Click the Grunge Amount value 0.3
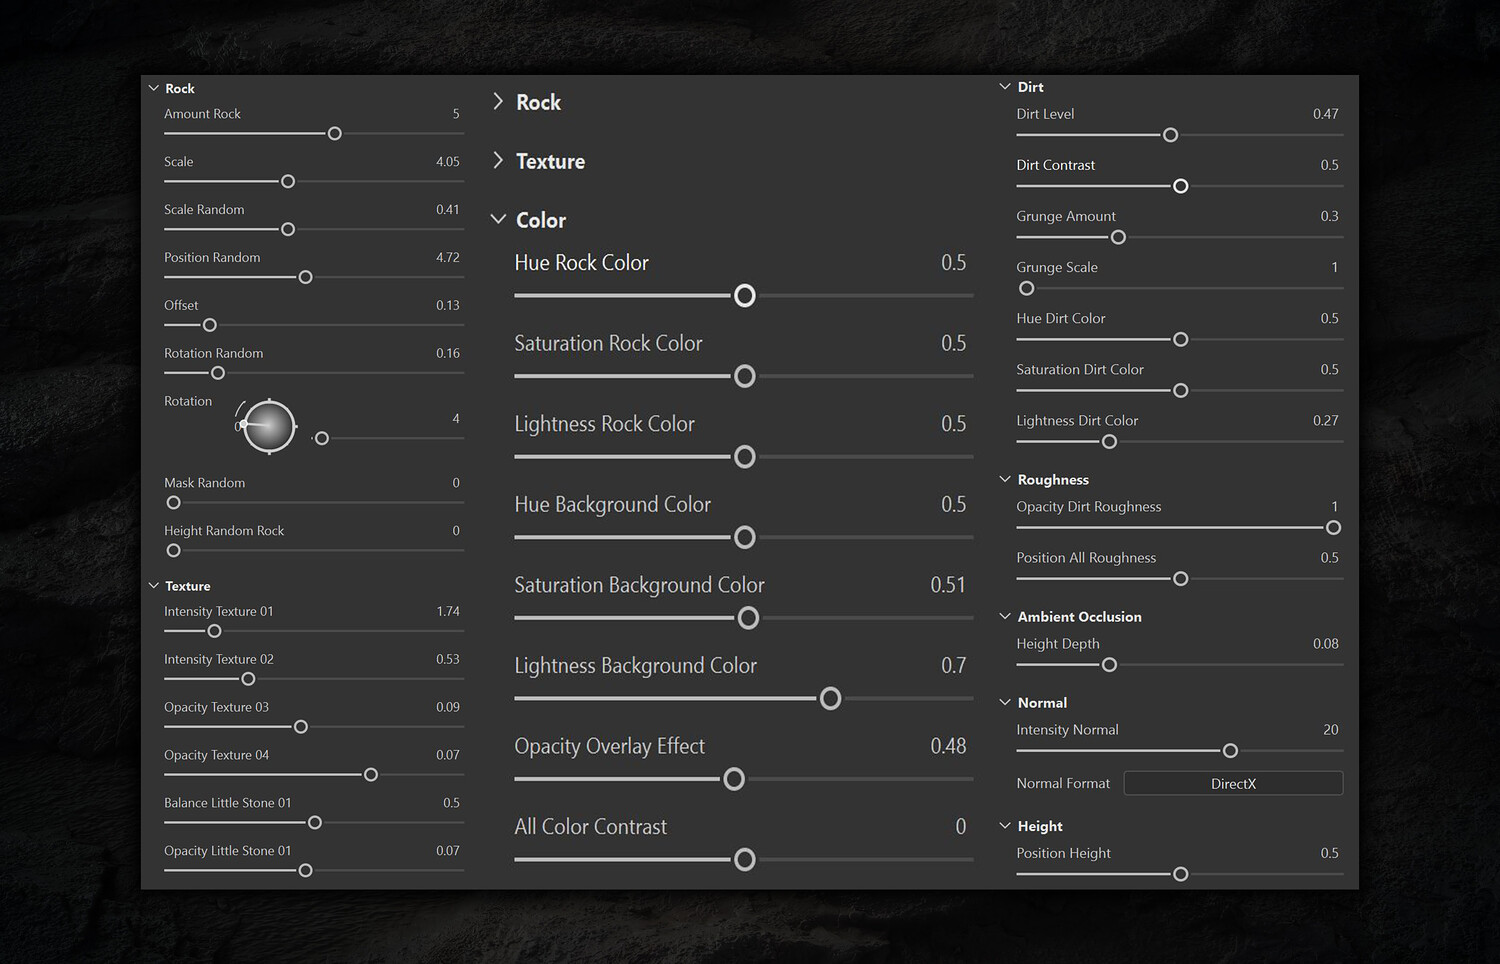1500x964 pixels. [1330, 216]
